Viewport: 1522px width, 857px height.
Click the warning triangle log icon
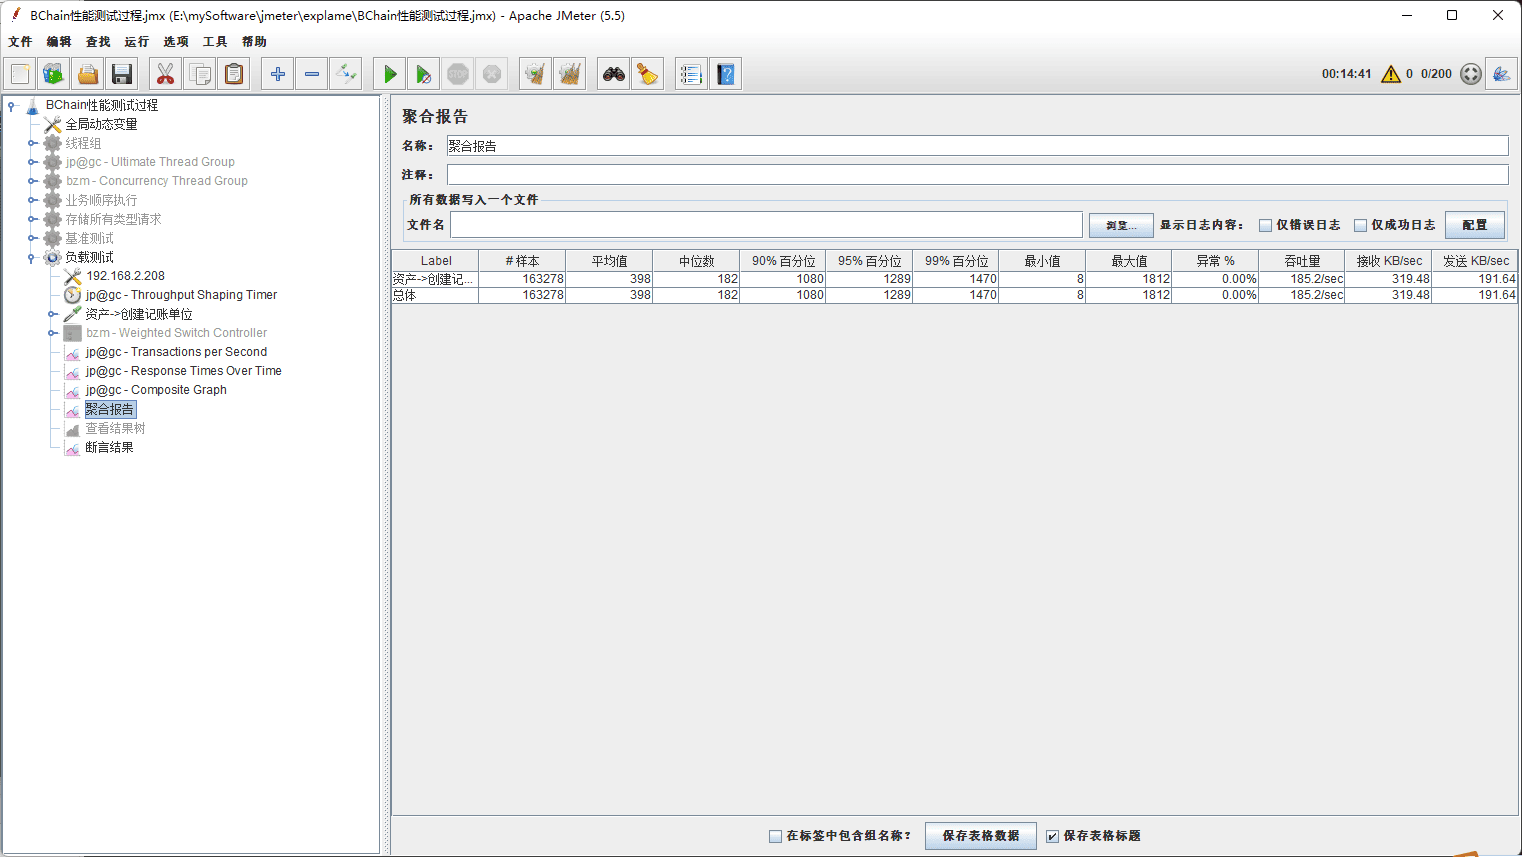pyautogui.click(x=1390, y=74)
